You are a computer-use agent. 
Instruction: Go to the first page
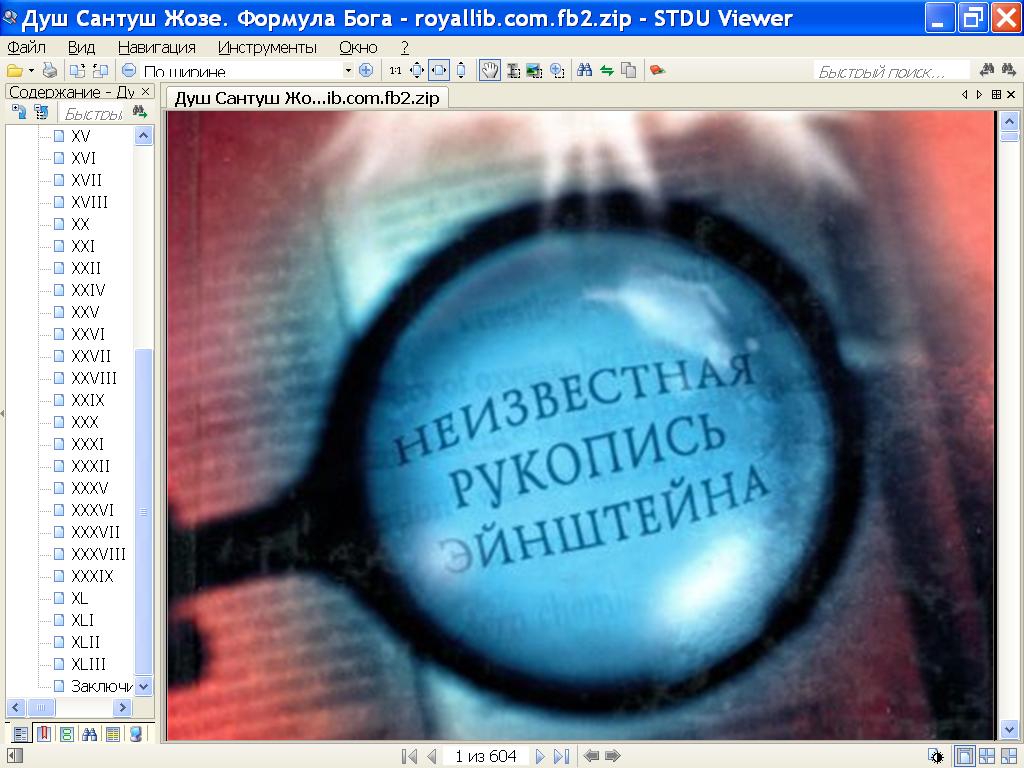pos(409,756)
